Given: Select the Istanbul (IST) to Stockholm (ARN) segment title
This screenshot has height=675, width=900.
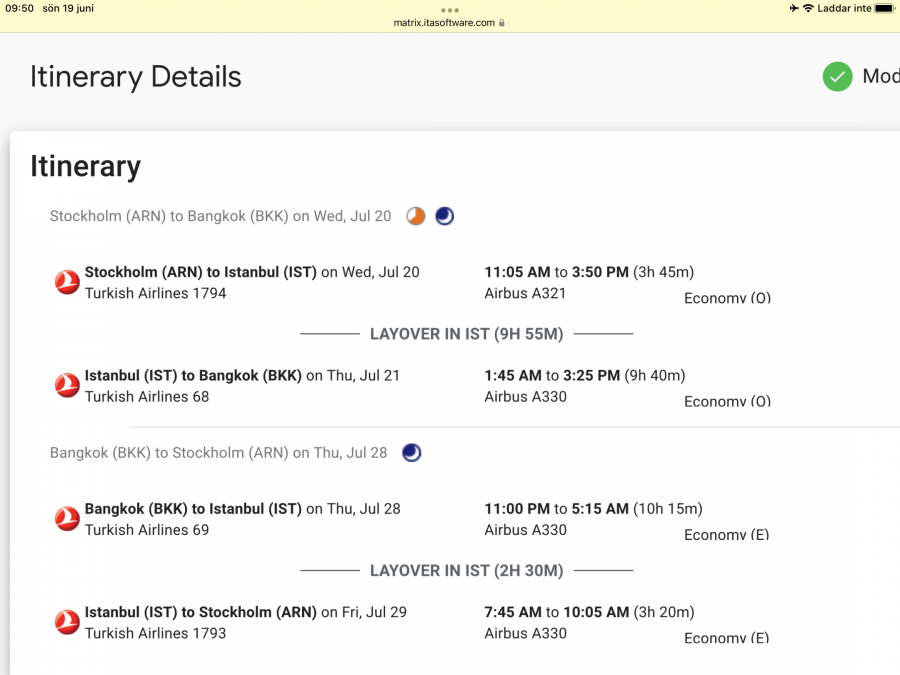Looking at the screenshot, I should [x=200, y=612].
